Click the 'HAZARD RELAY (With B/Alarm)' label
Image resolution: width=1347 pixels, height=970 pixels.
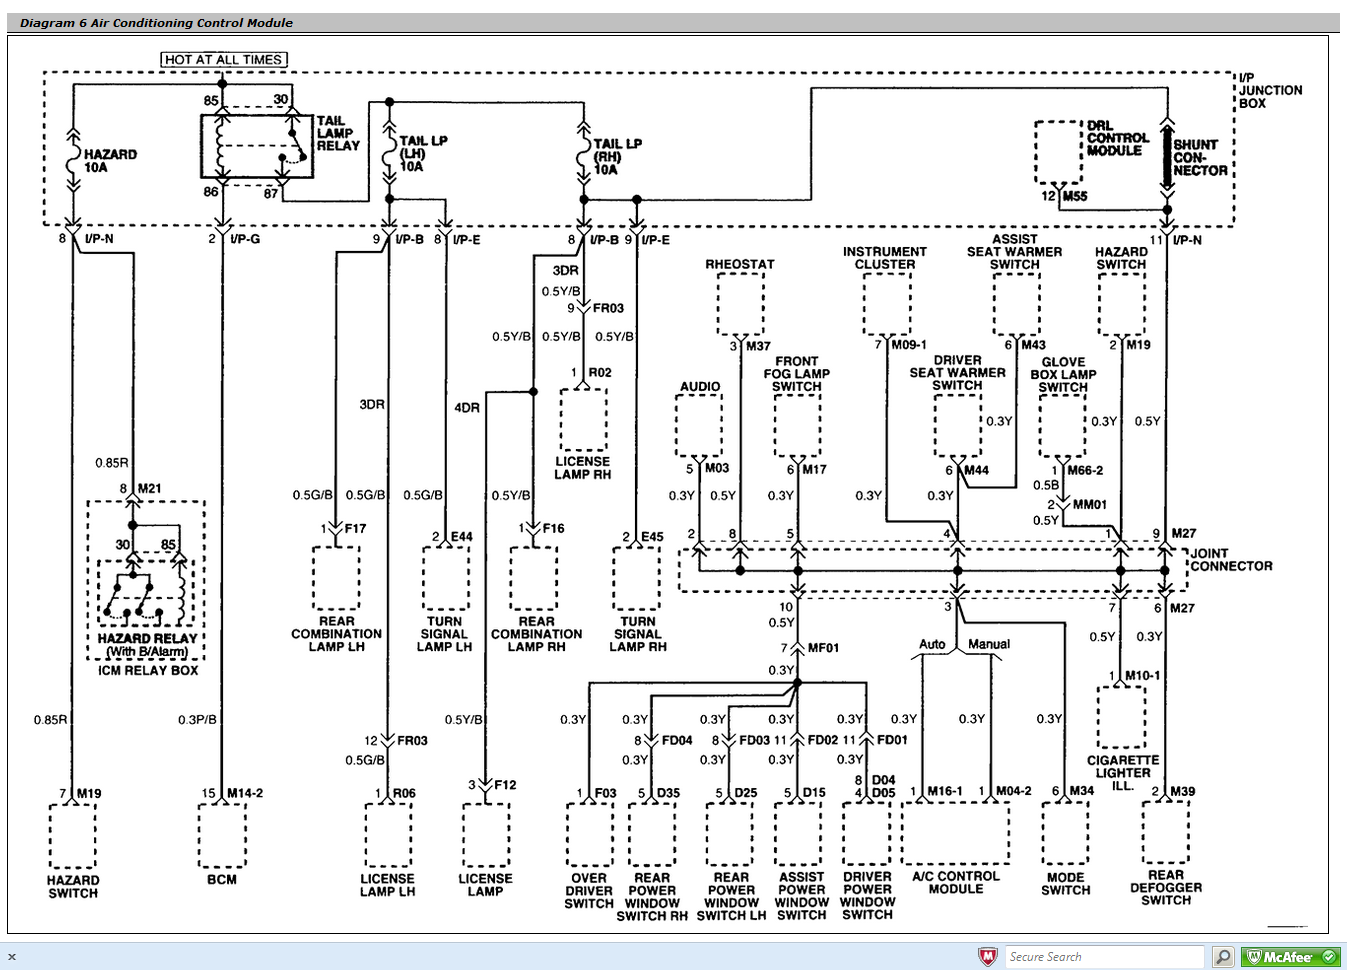pyautogui.click(x=147, y=645)
